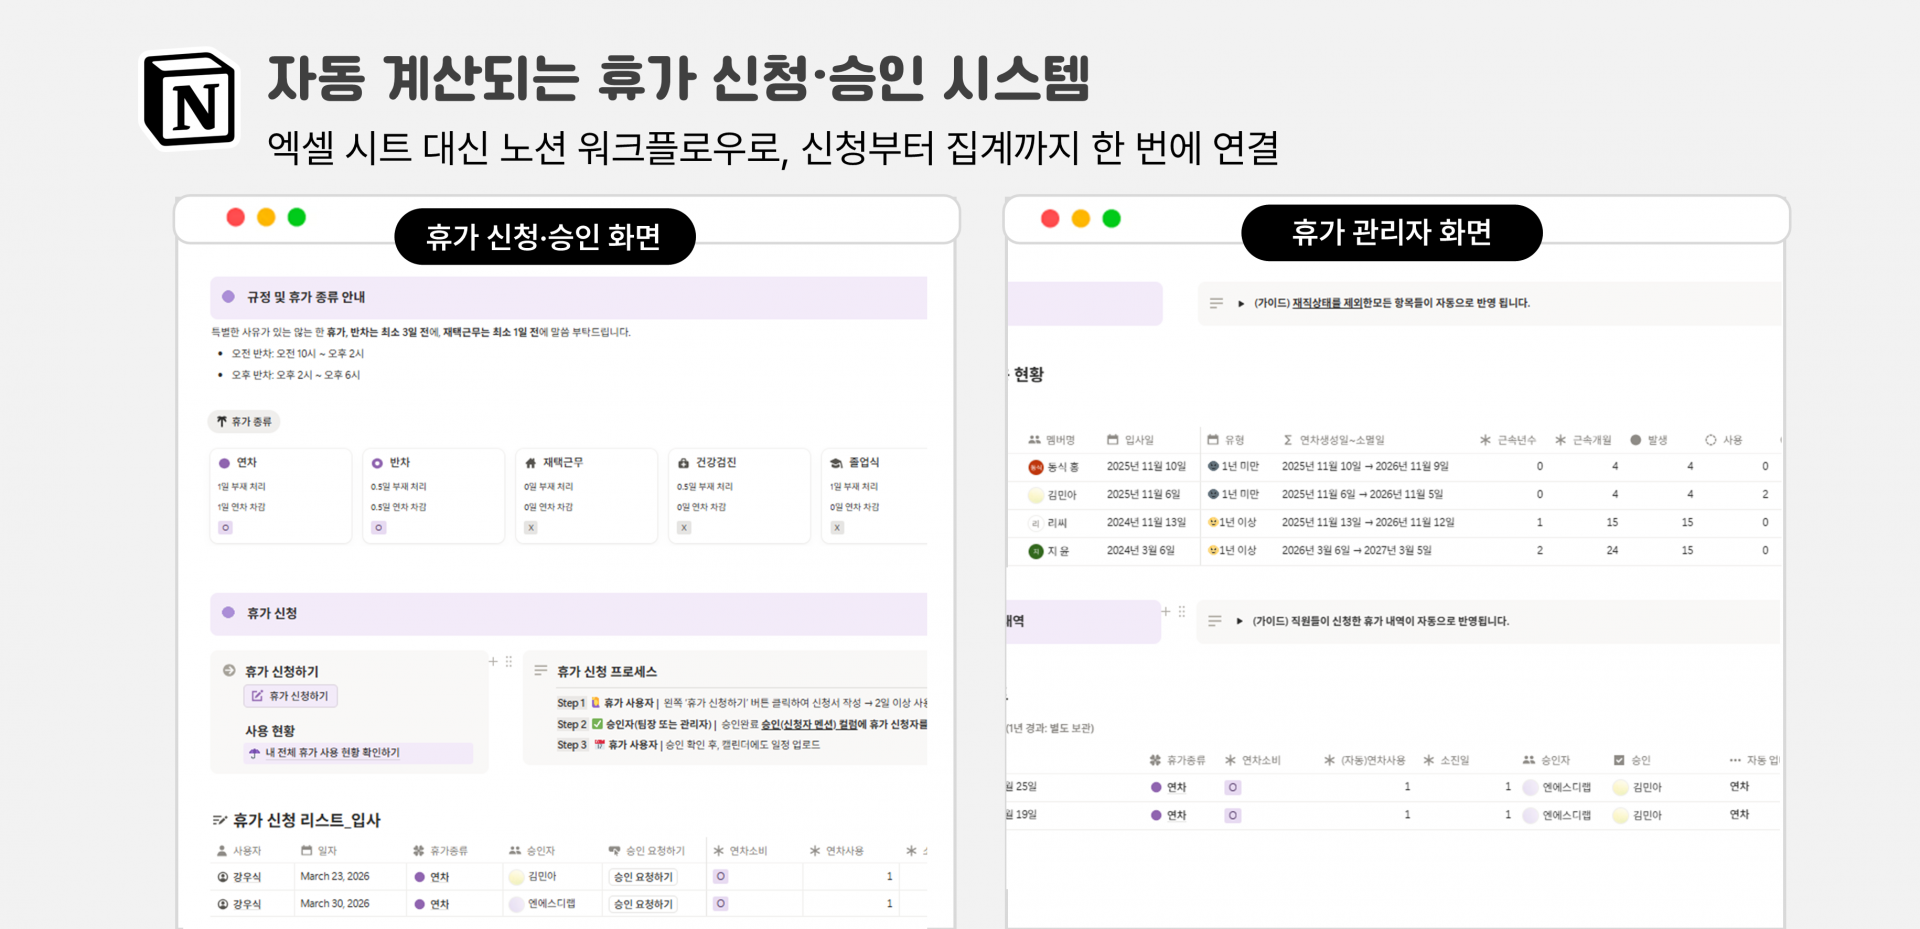The image size is (1920, 929).
Task: Toggle the X tag on the 졸업식 card
Action: point(838,528)
